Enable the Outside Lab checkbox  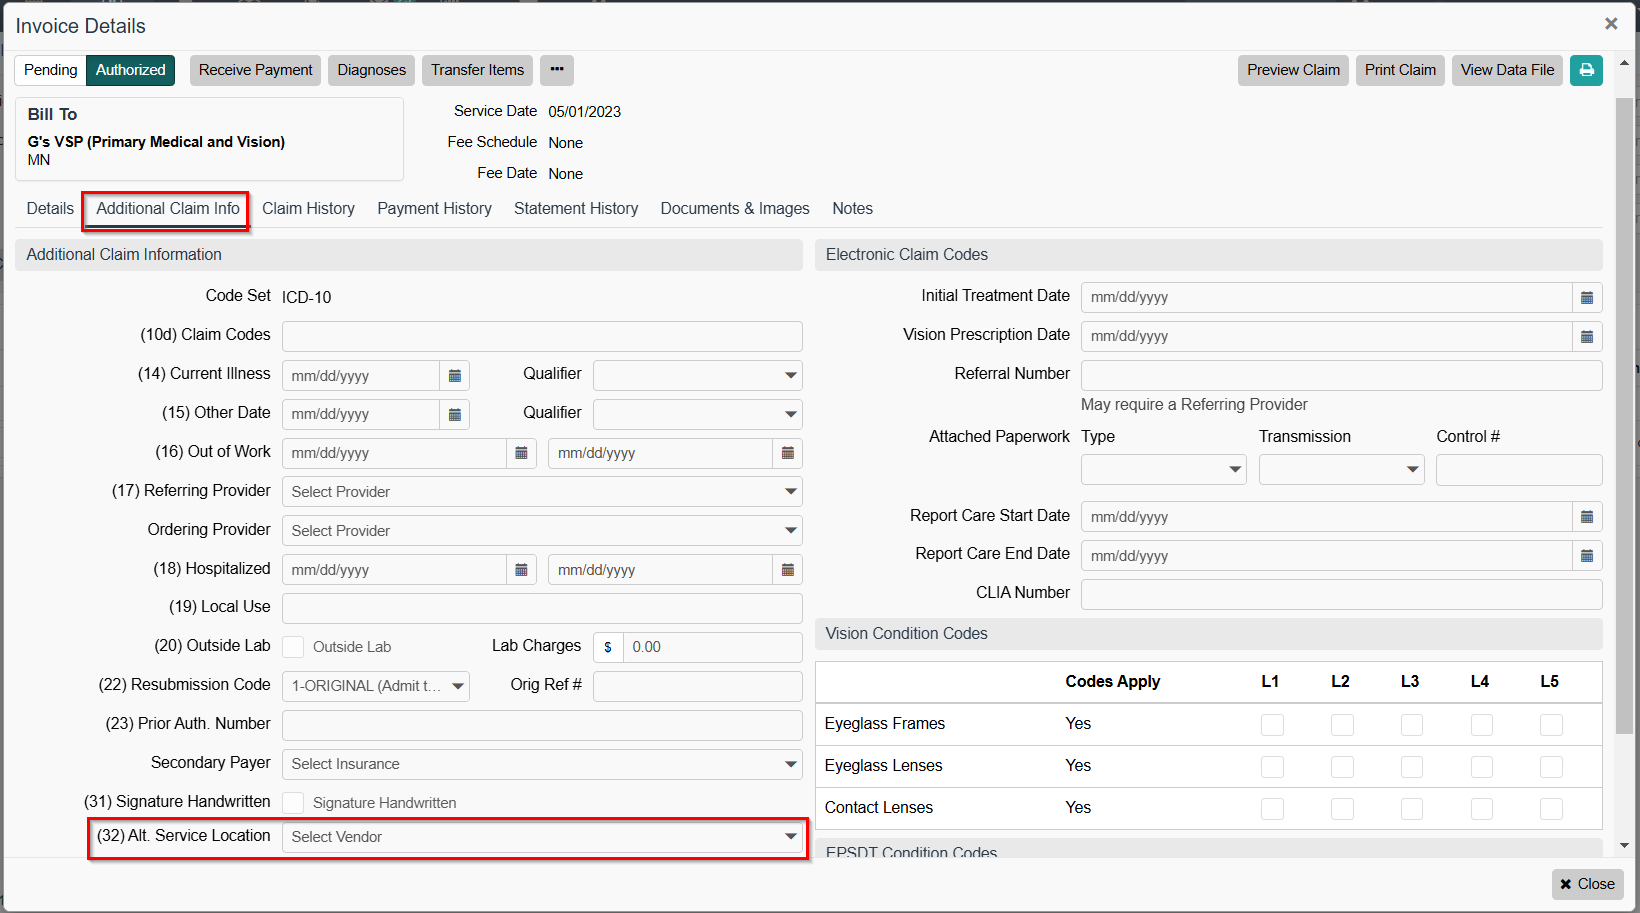293,647
